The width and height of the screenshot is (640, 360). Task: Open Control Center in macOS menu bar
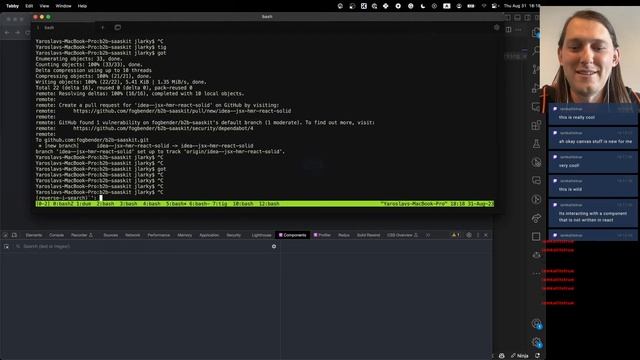tap(495, 6)
